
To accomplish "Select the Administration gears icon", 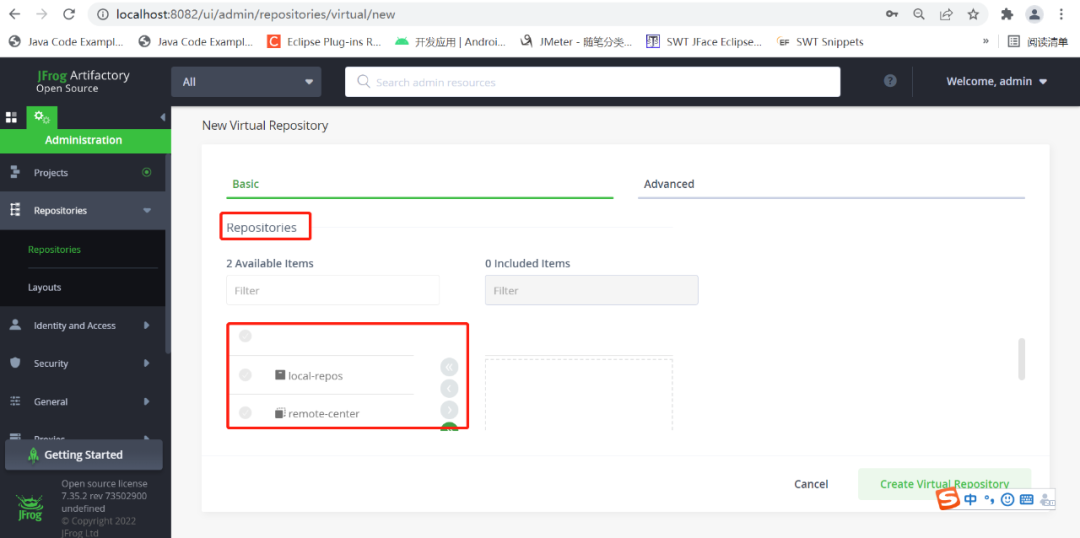I will point(41,117).
